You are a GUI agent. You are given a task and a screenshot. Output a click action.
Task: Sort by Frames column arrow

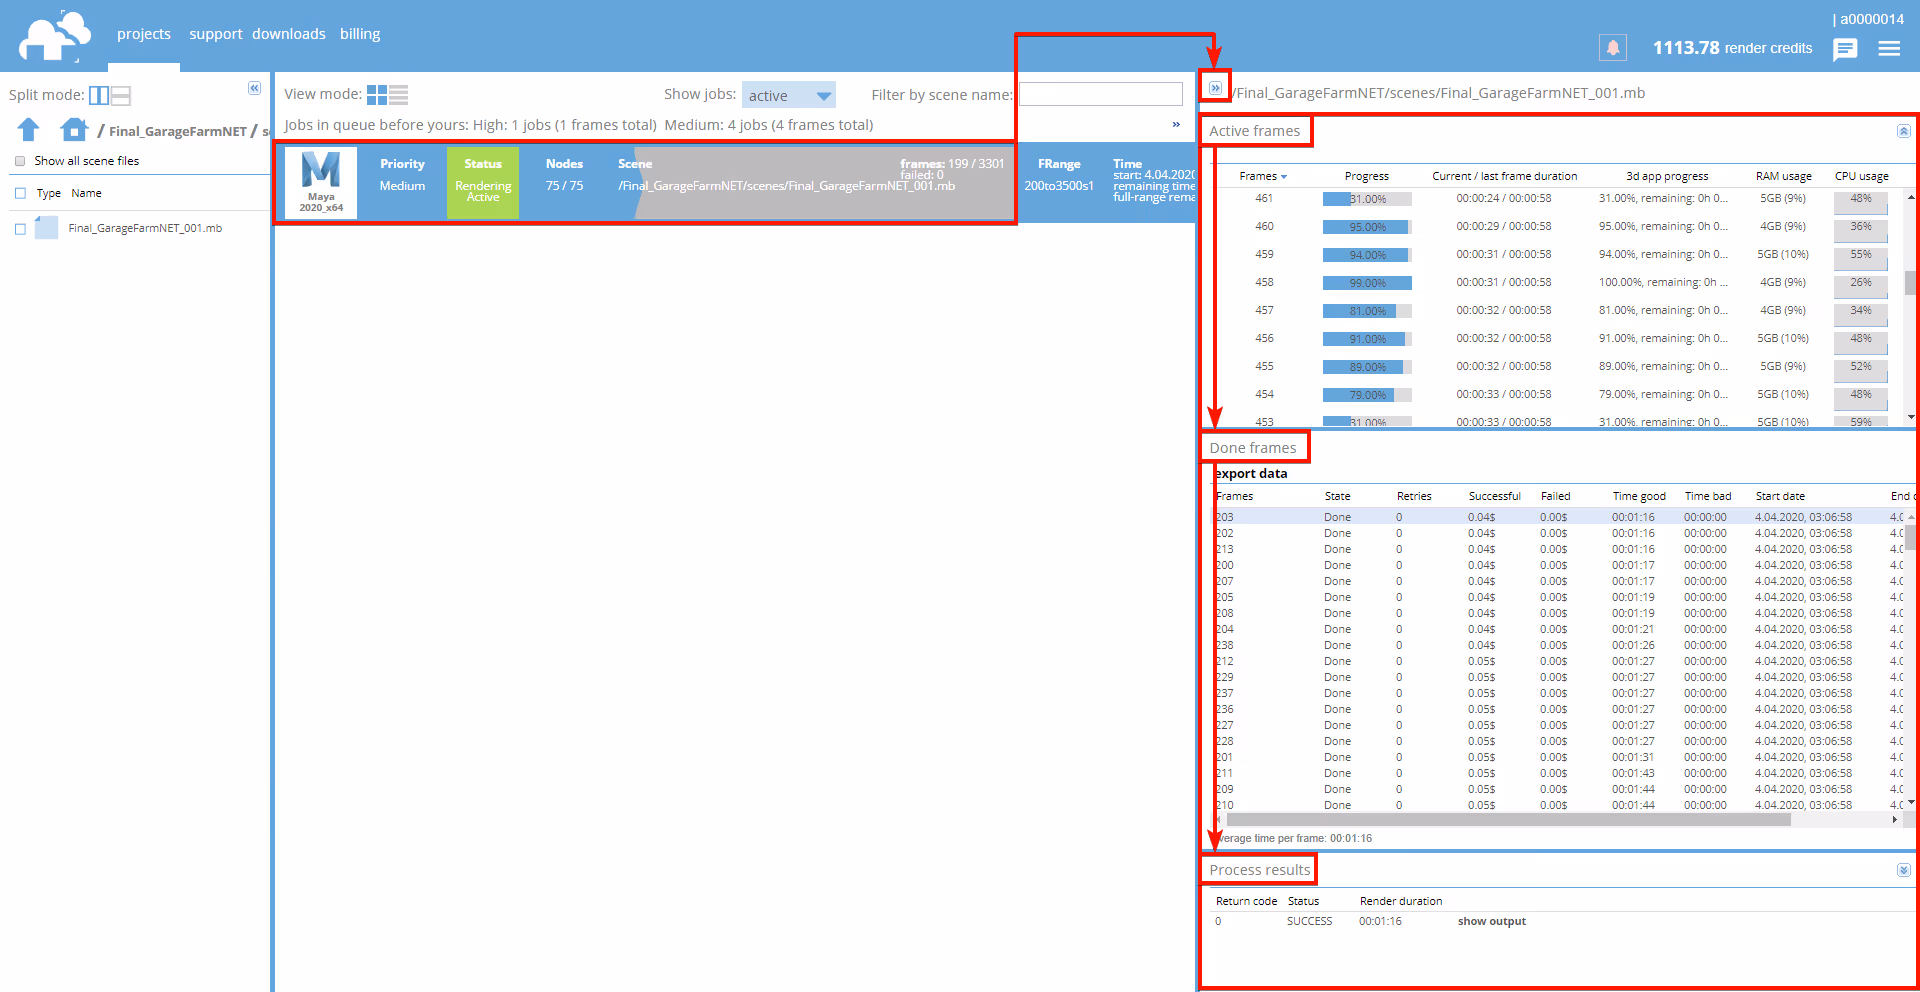coord(1284,177)
